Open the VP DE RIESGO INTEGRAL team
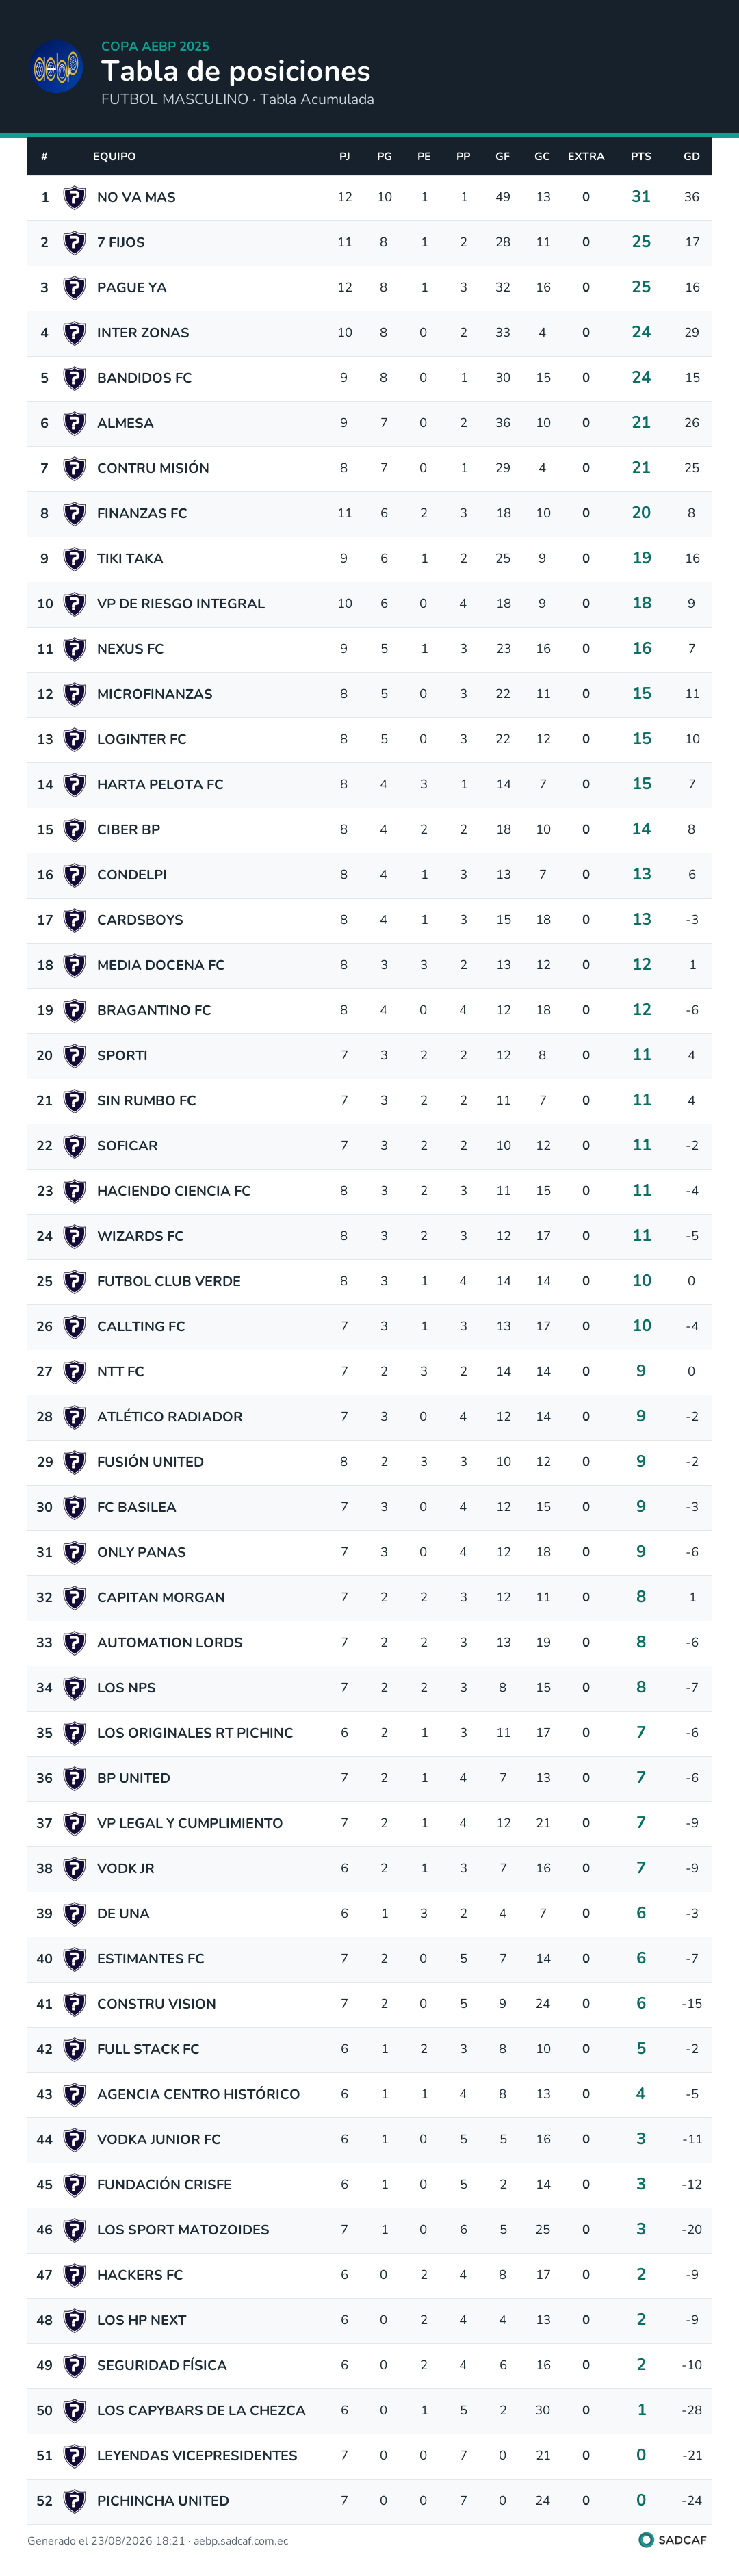Image resolution: width=739 pixels, height=2576 pixels. 181,604
